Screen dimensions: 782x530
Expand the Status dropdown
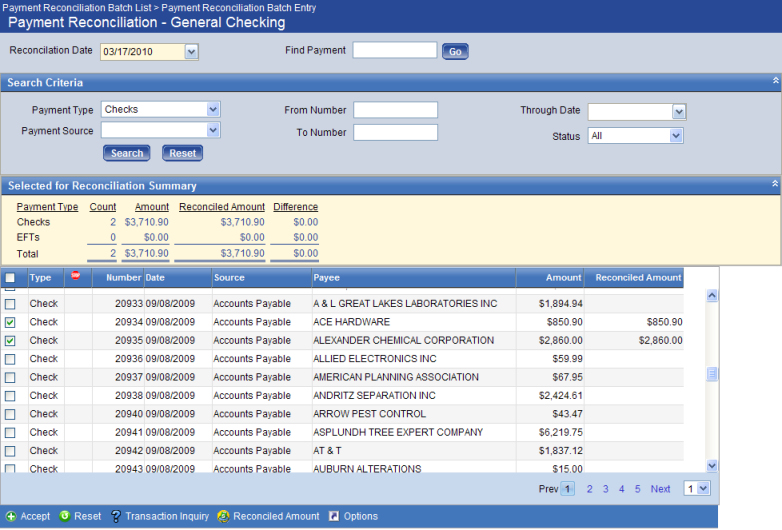tap(676, 136)
